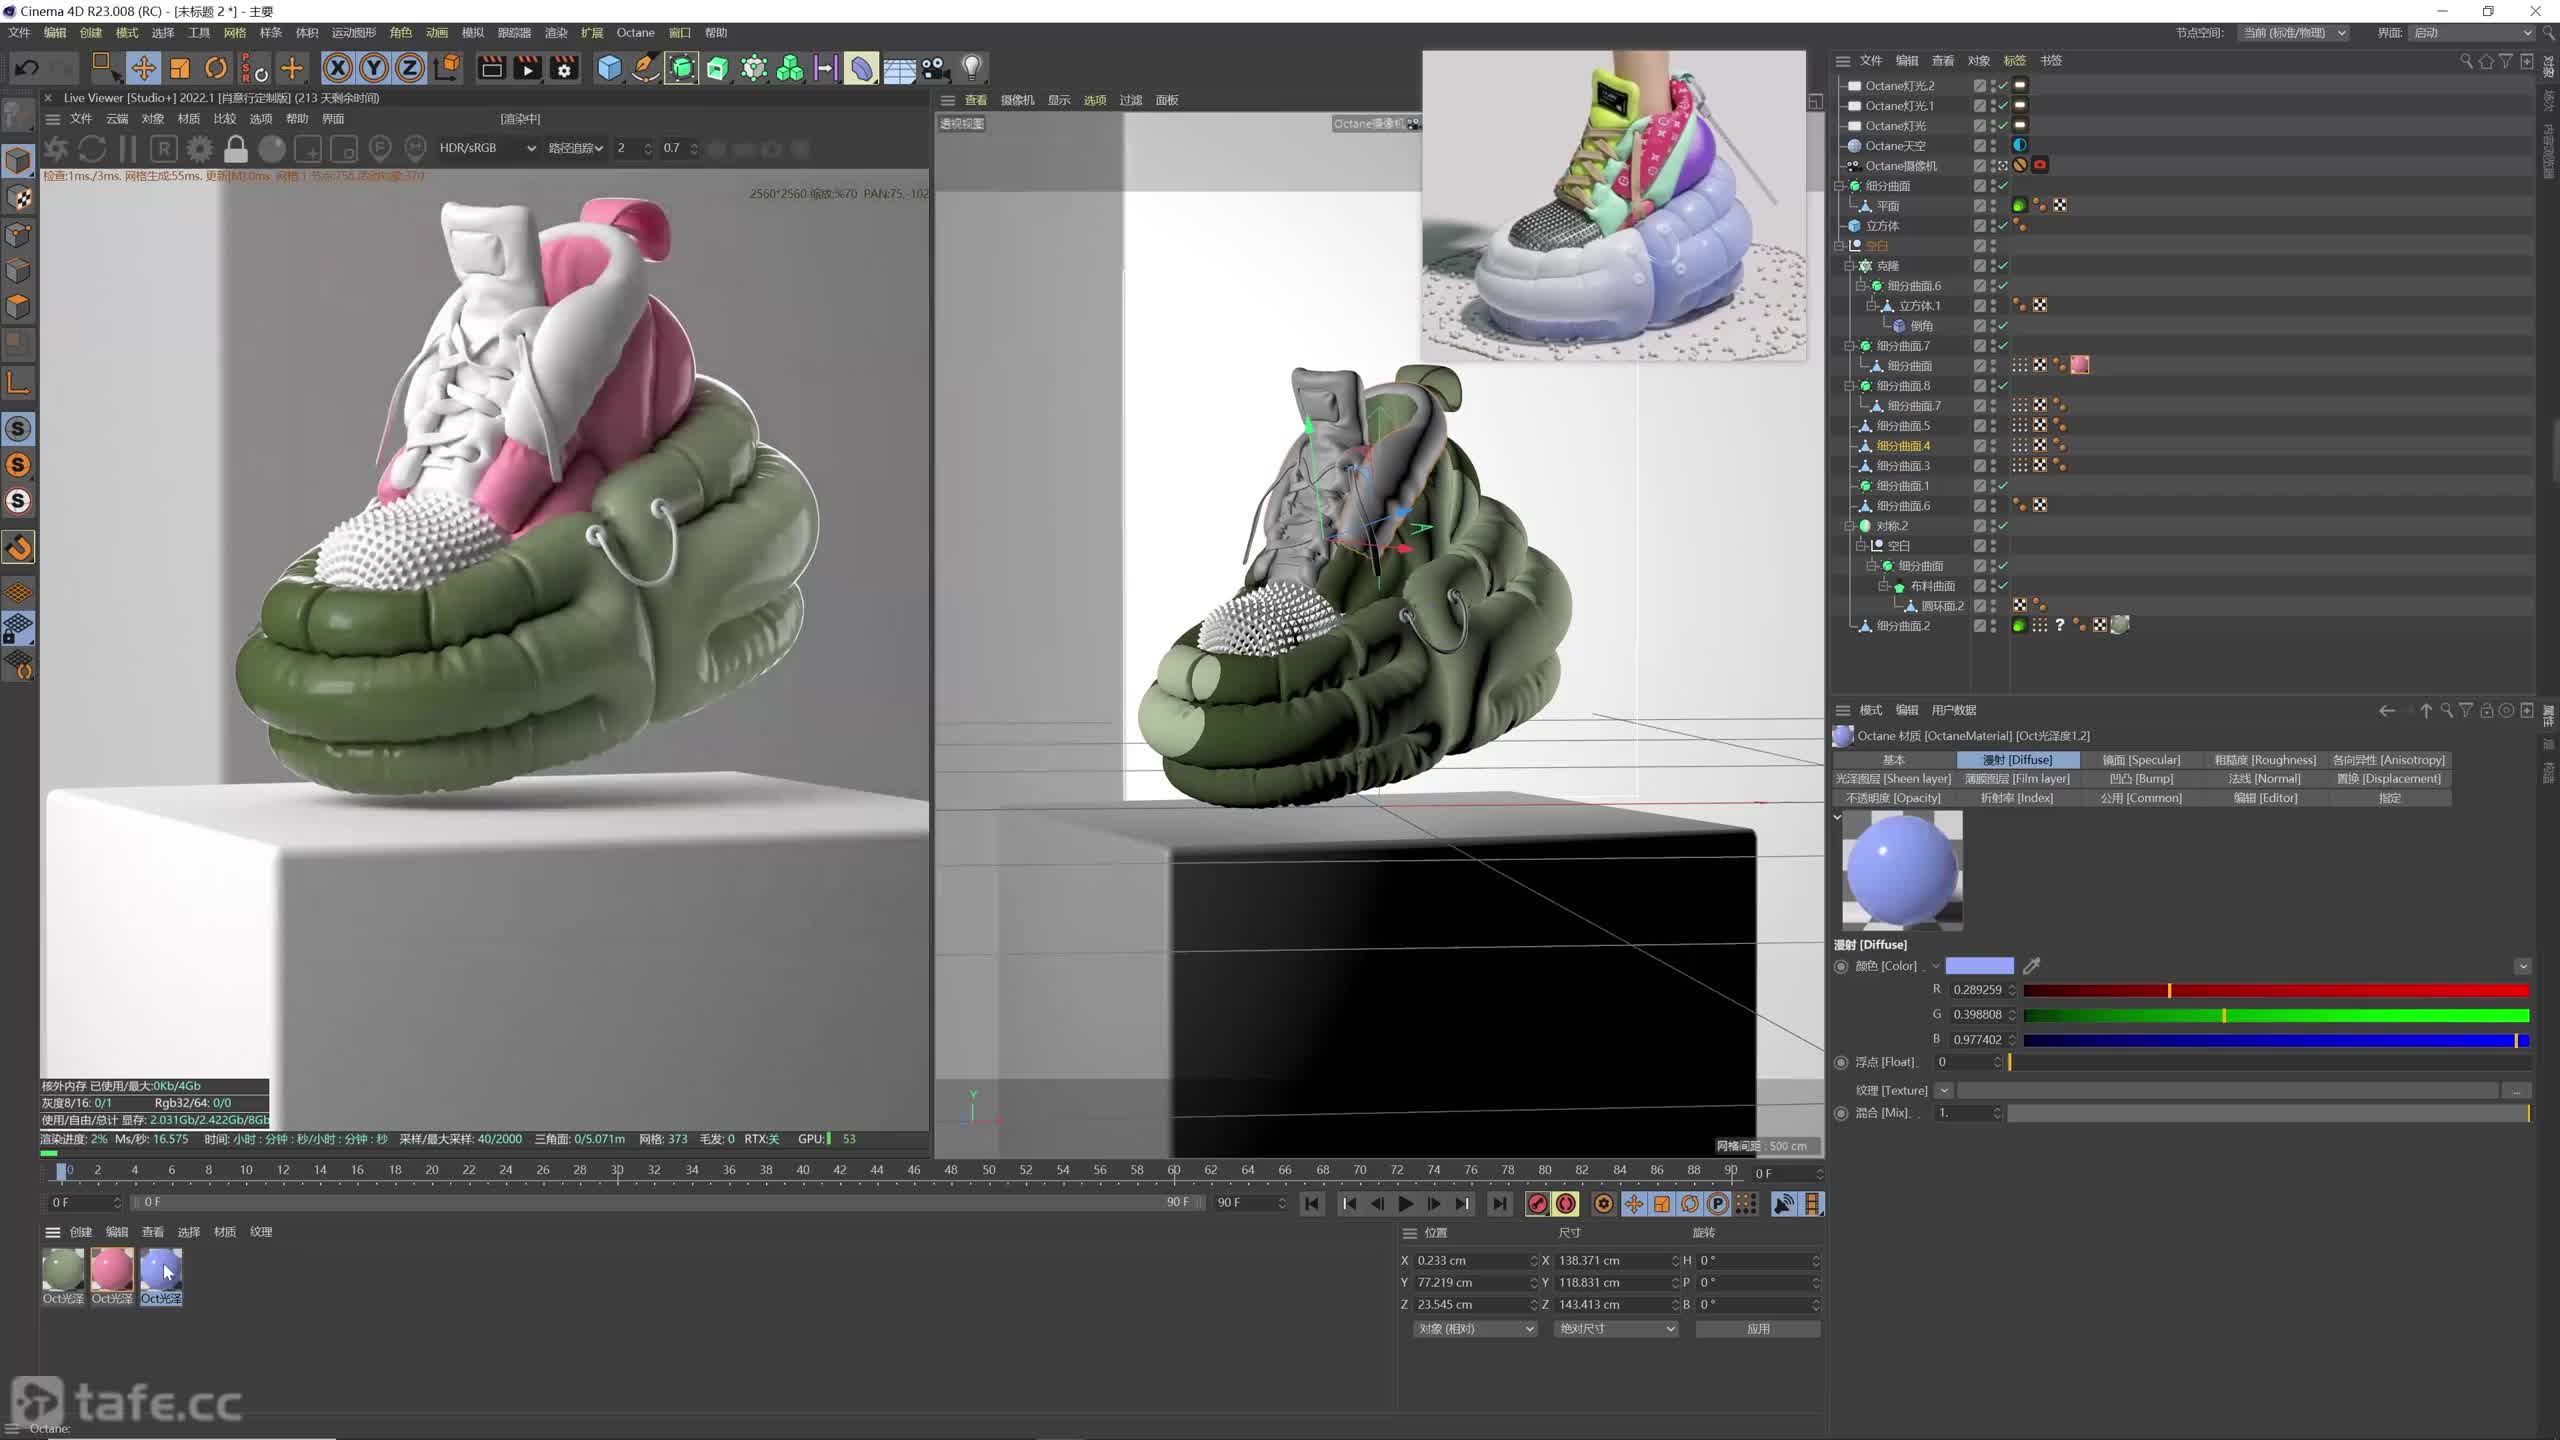Open the 界面 layout dropdown
Screen dimensions: 2560x1440
point(2471,33)
